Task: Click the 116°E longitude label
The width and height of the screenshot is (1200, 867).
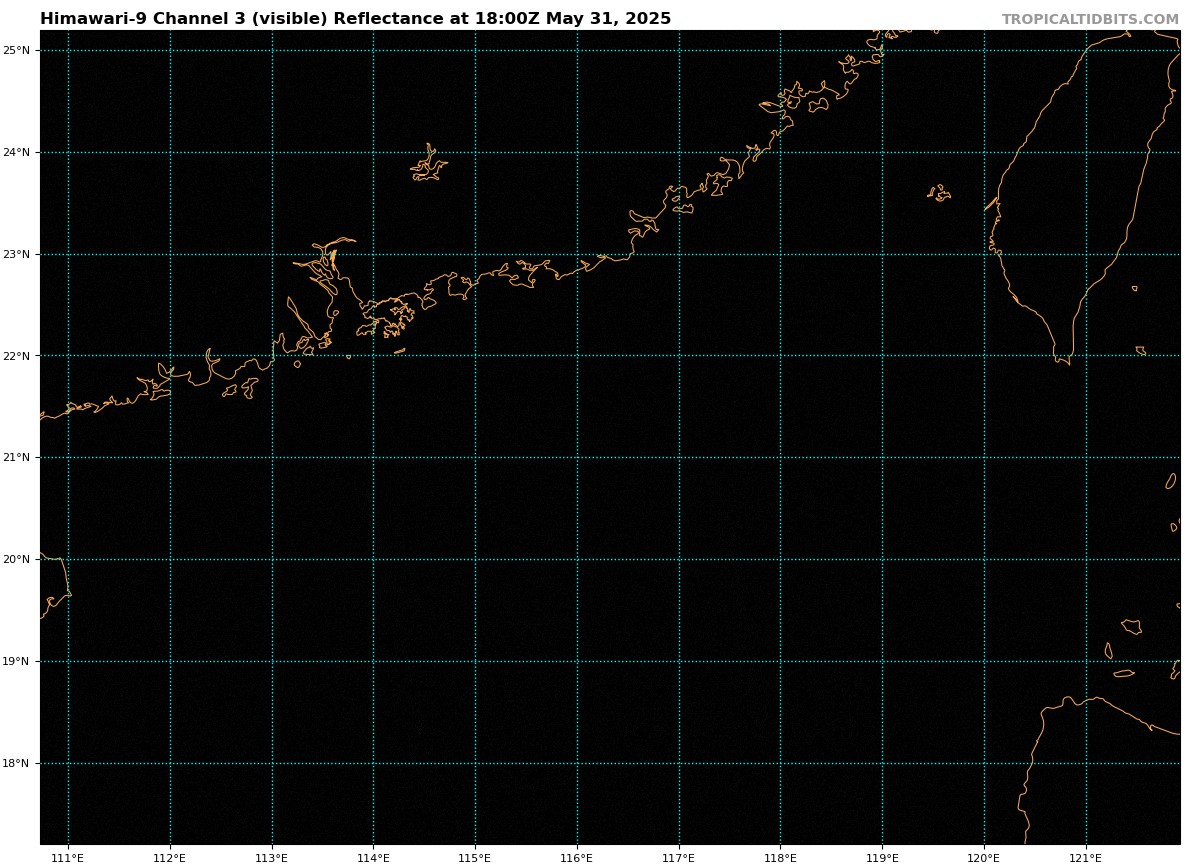Action: (x=577, y=858)
